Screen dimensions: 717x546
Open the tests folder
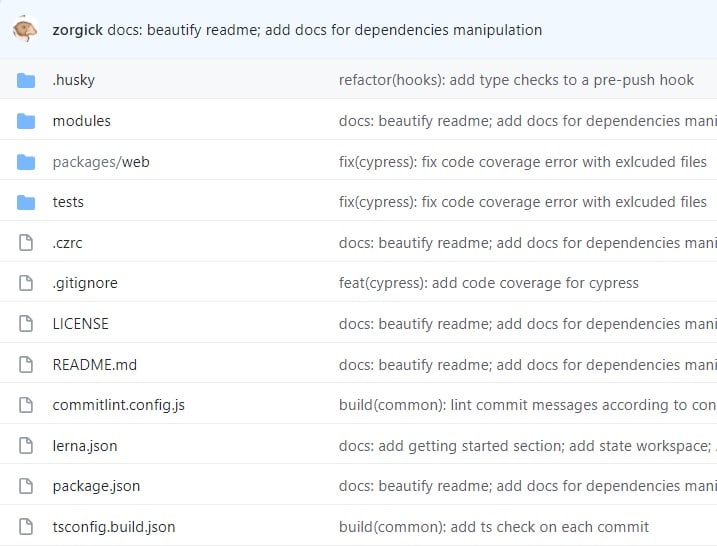(68, 202)
